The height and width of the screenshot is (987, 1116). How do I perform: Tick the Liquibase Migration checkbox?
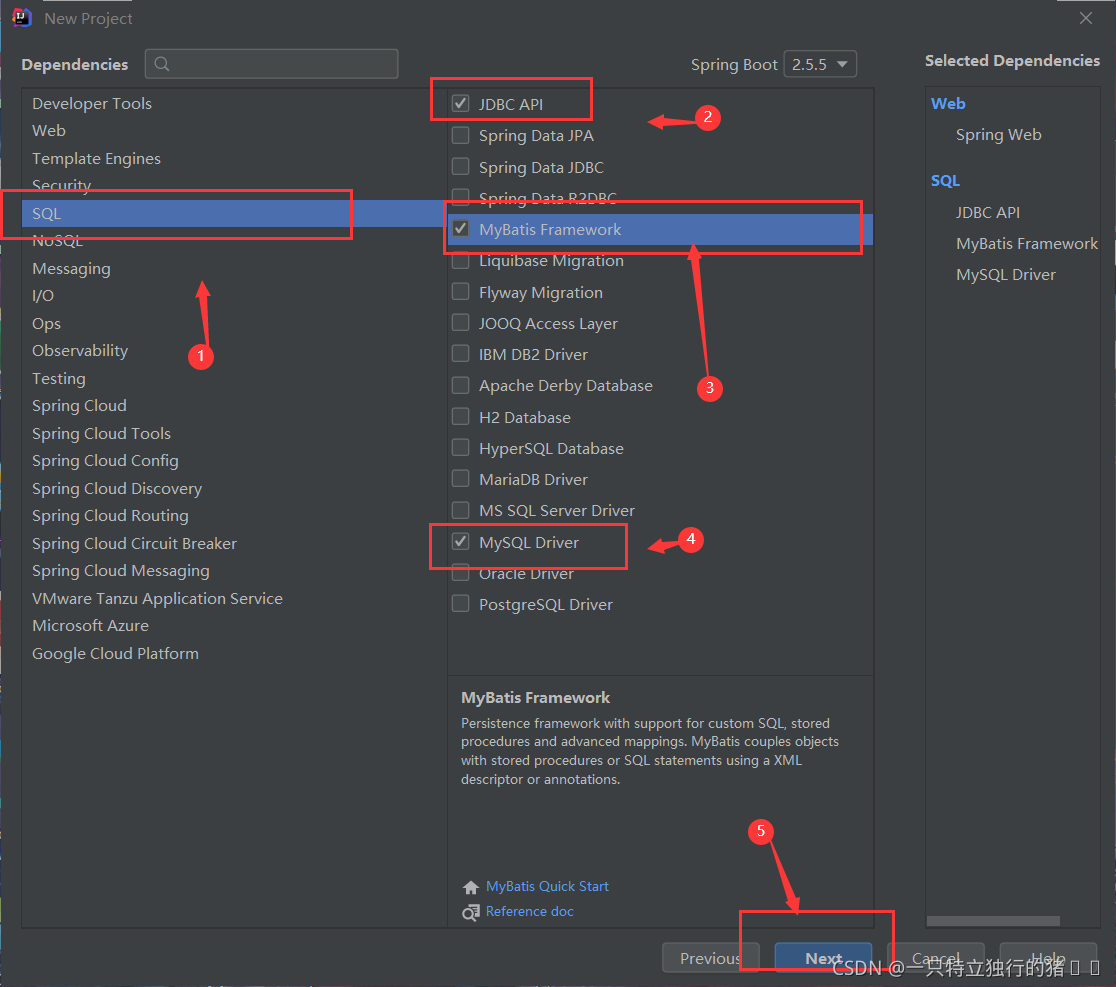pyautogui.click(x=460, y=260)
